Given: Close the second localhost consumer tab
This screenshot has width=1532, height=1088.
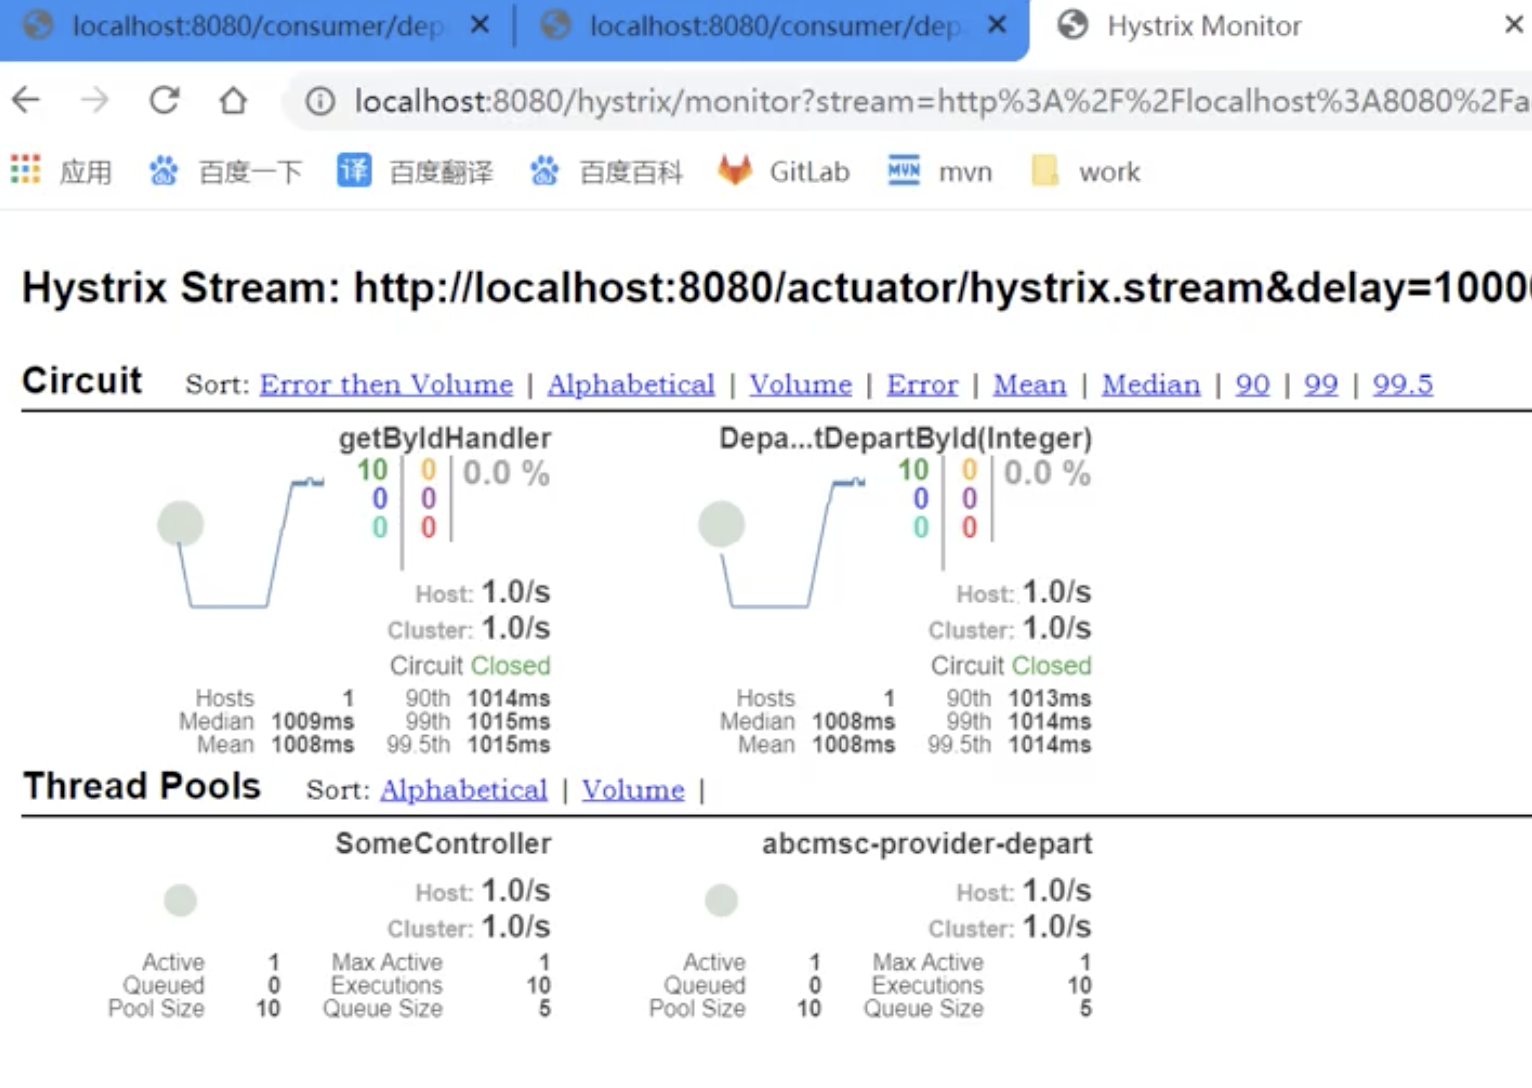Looking at the screenshot, I should click(997, 25).
